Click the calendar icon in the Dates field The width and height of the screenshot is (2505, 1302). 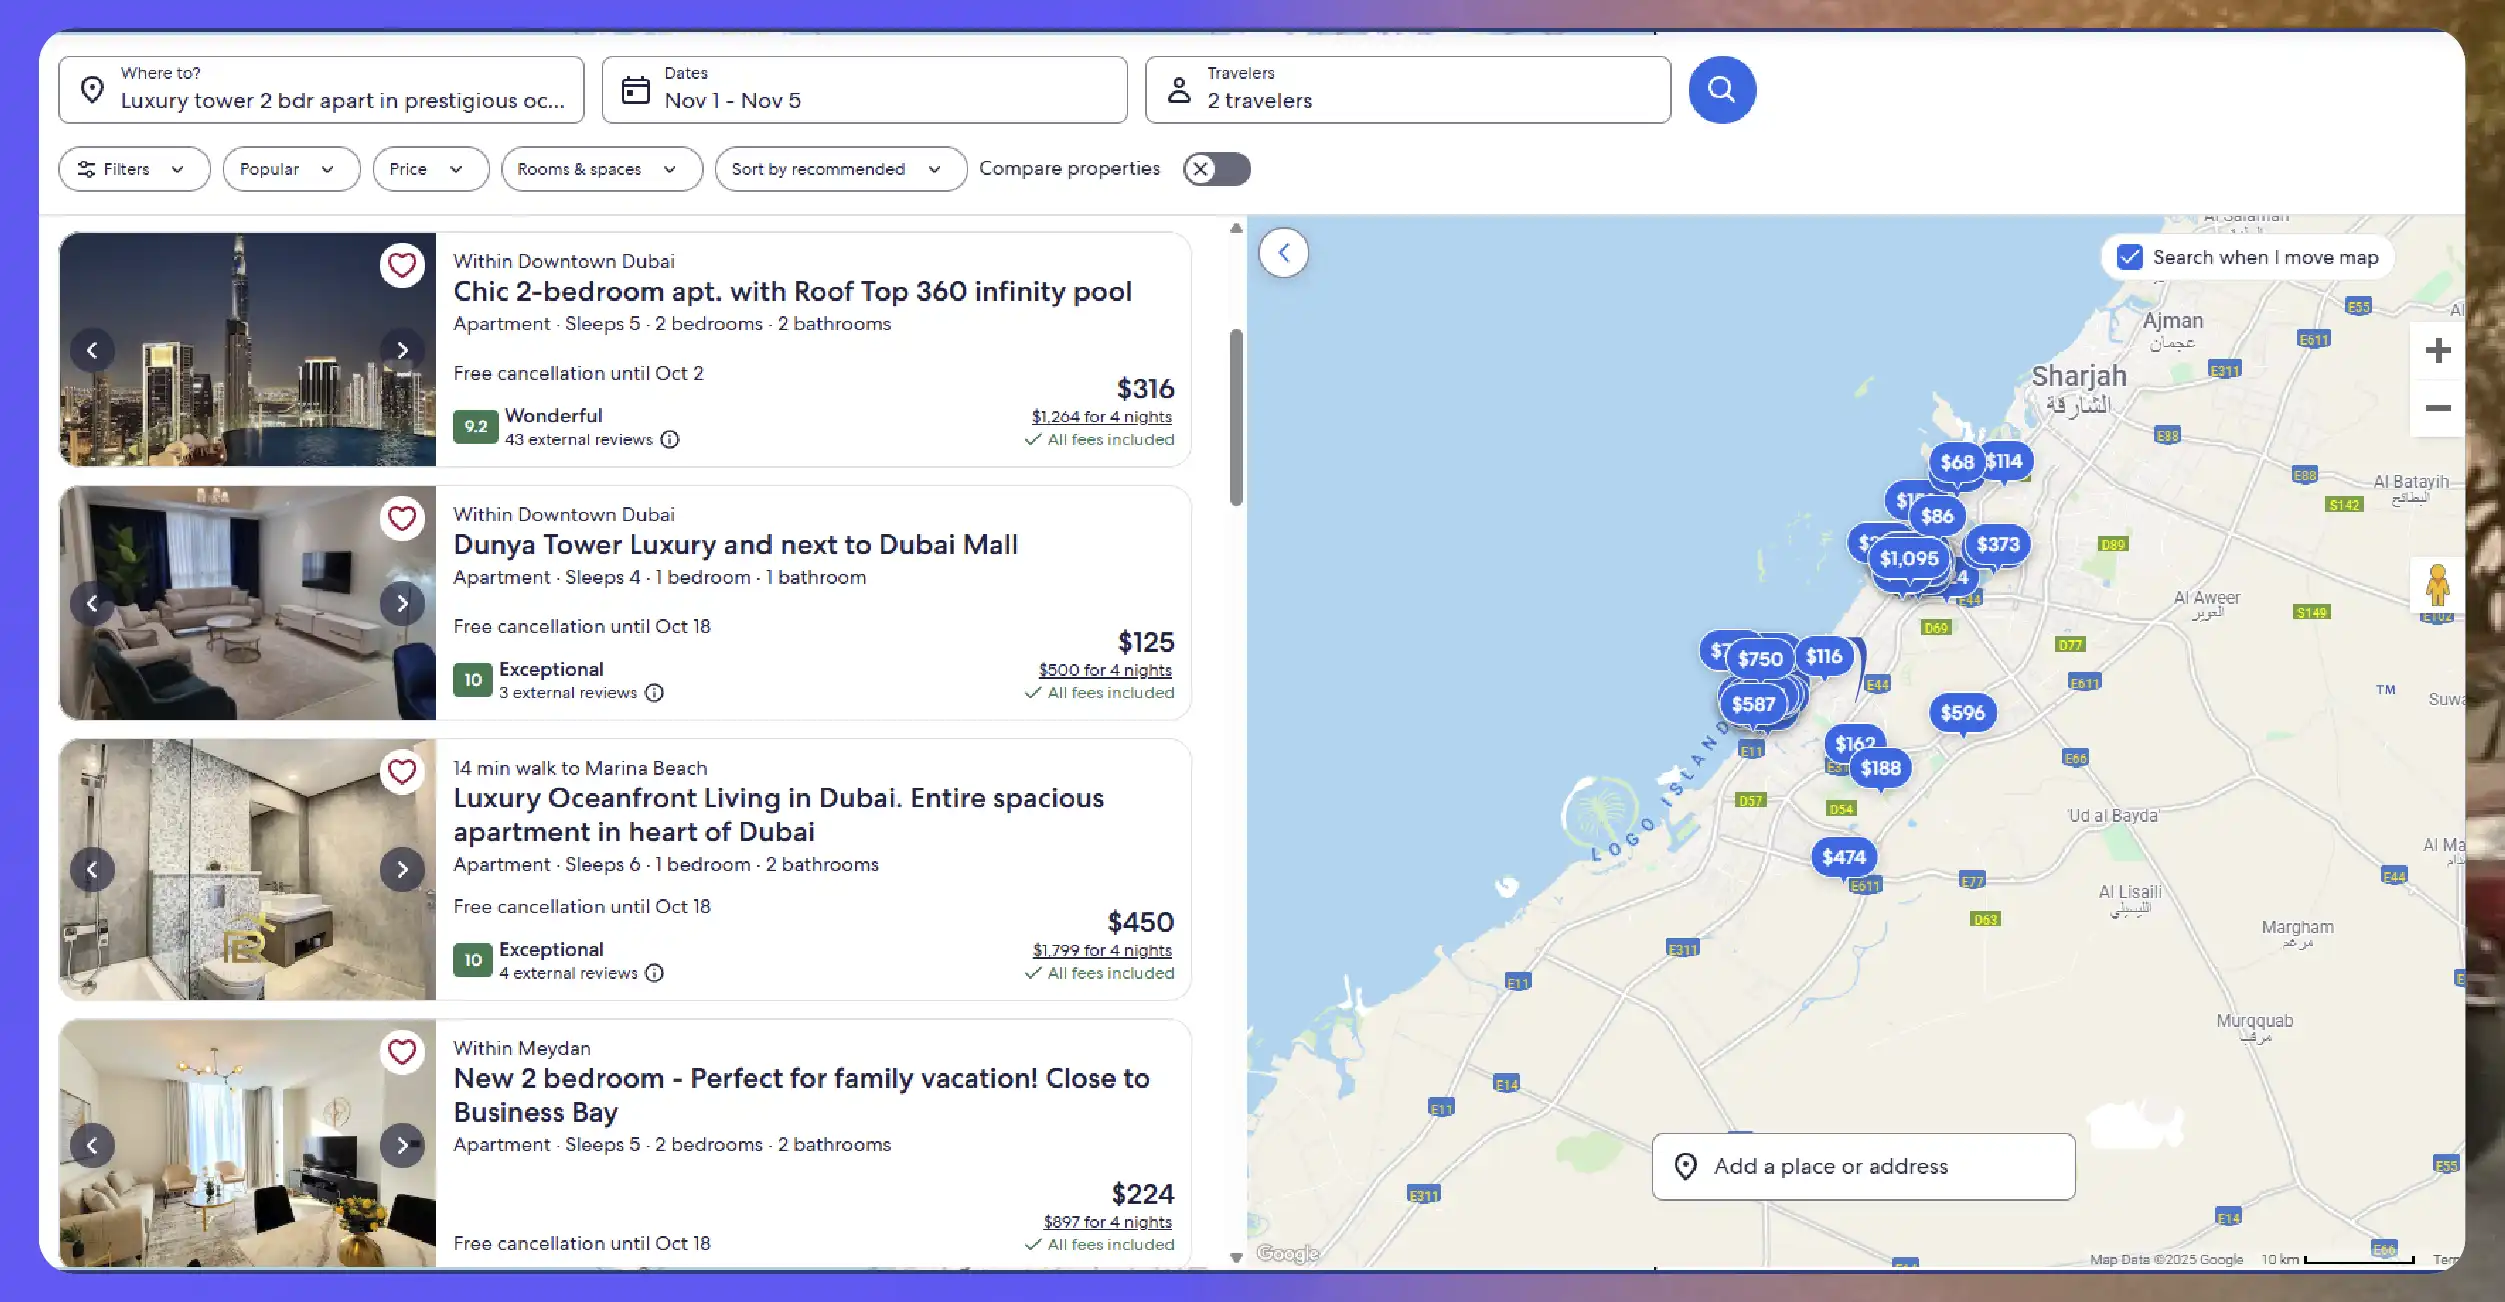tap(637, 89)
